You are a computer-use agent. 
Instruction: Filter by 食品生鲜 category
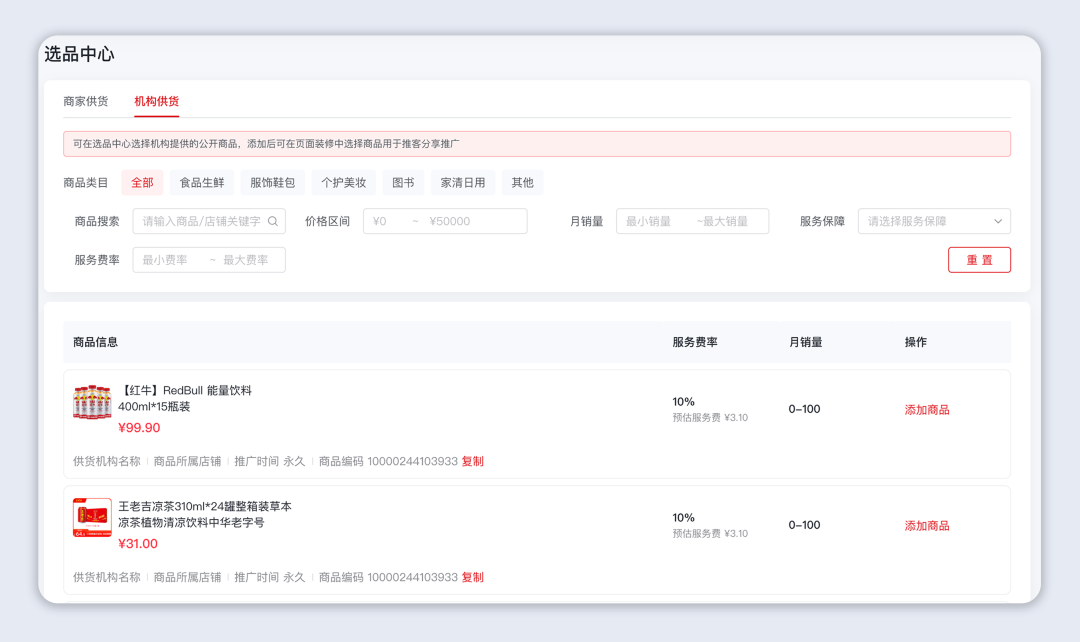pyautogui.click(x=202, y=183)
